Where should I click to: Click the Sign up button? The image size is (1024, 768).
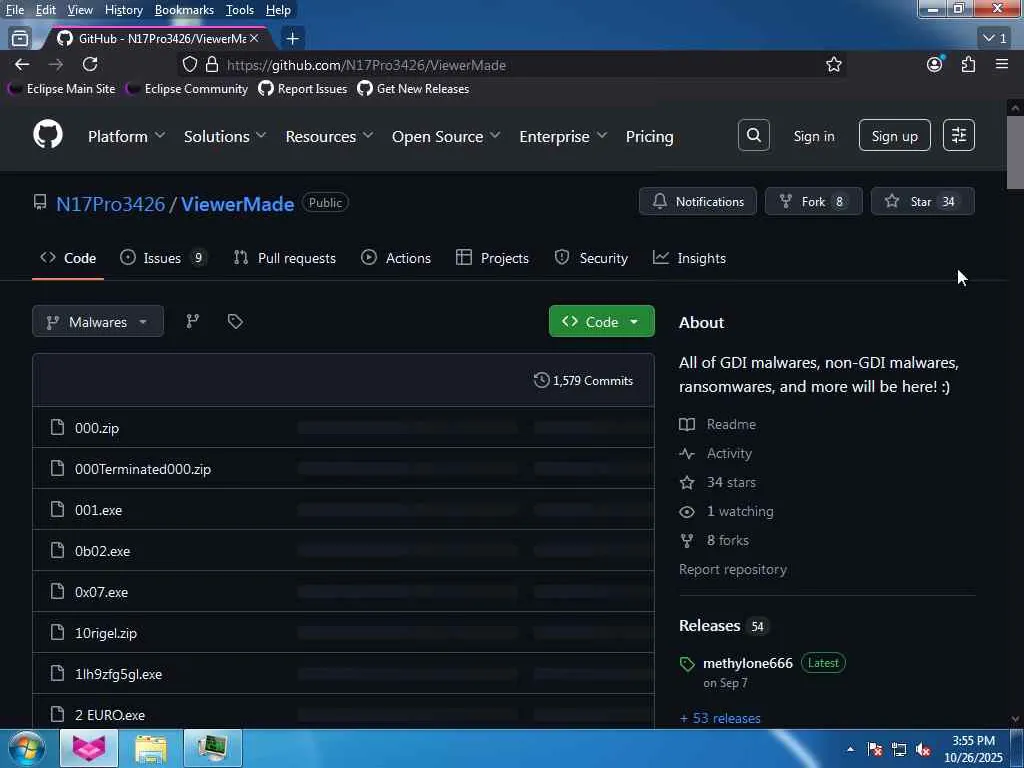(895, 135)
